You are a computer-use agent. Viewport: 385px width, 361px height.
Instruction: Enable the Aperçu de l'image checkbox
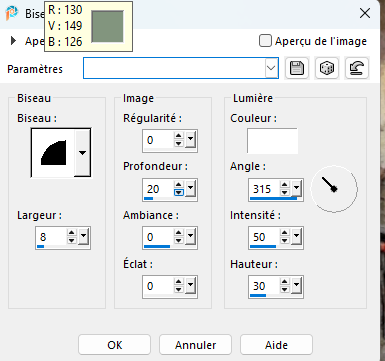click(x=265, y=41)
